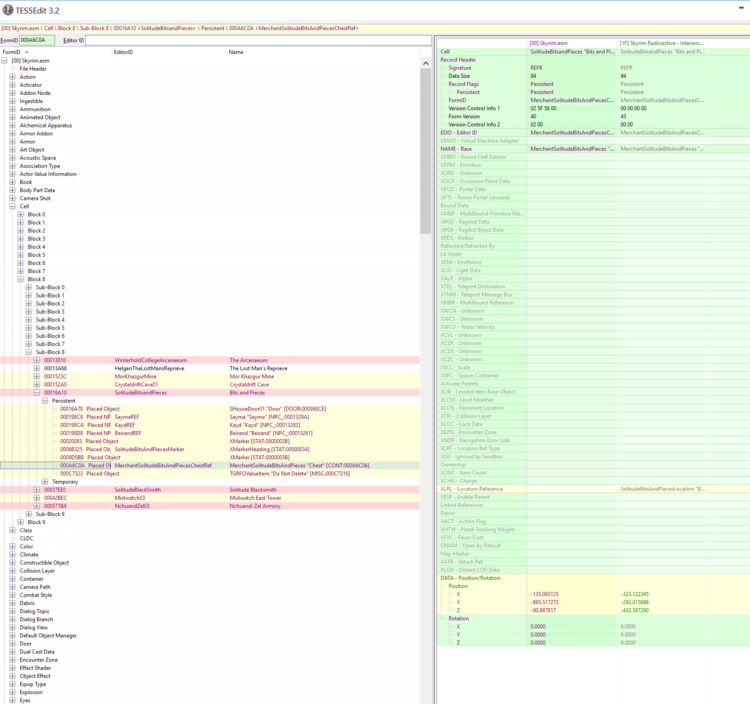The image size is (750, 704).
Task: Expand the WinterholdCollegeArcanaeum cell row
Action: pyautogui.click(x=37, y=360)
